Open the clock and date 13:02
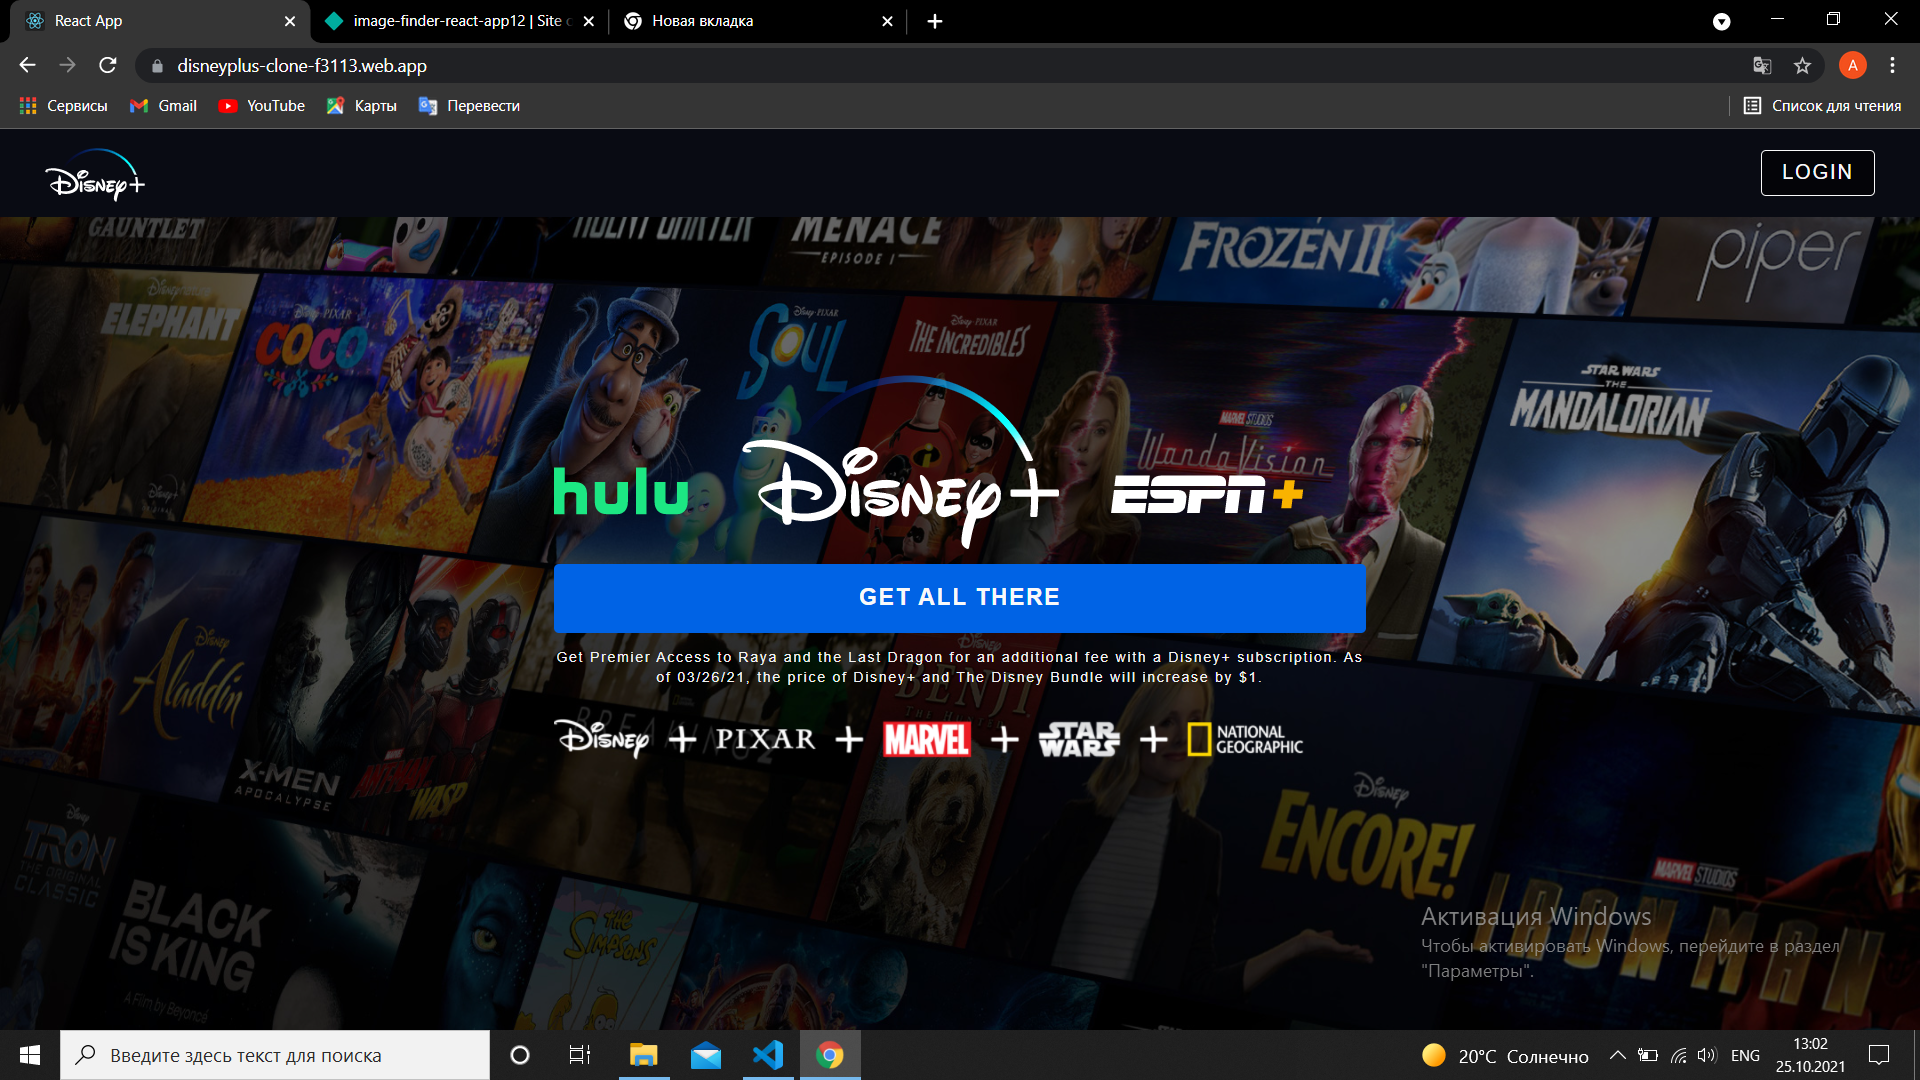 coord(1810,1055)
